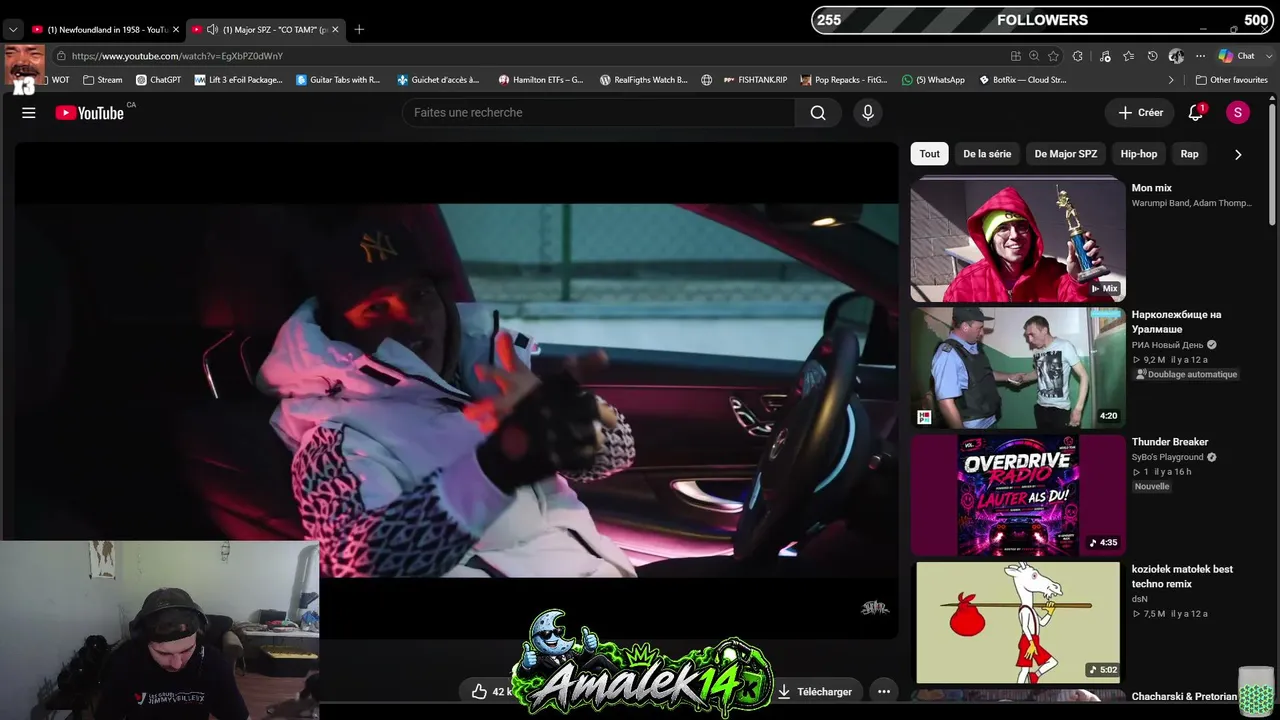Viewport: 1280px width, 720px height.
Task: Open the Guitar Tabs bookmark
Action: [338, 80]
